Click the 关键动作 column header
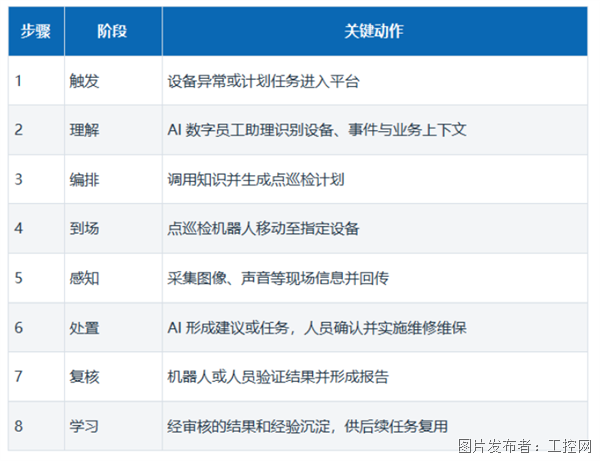 (375, 31)
